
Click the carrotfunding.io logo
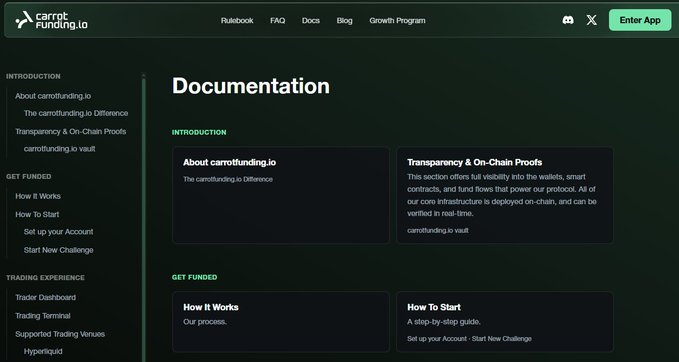(51, 20)
